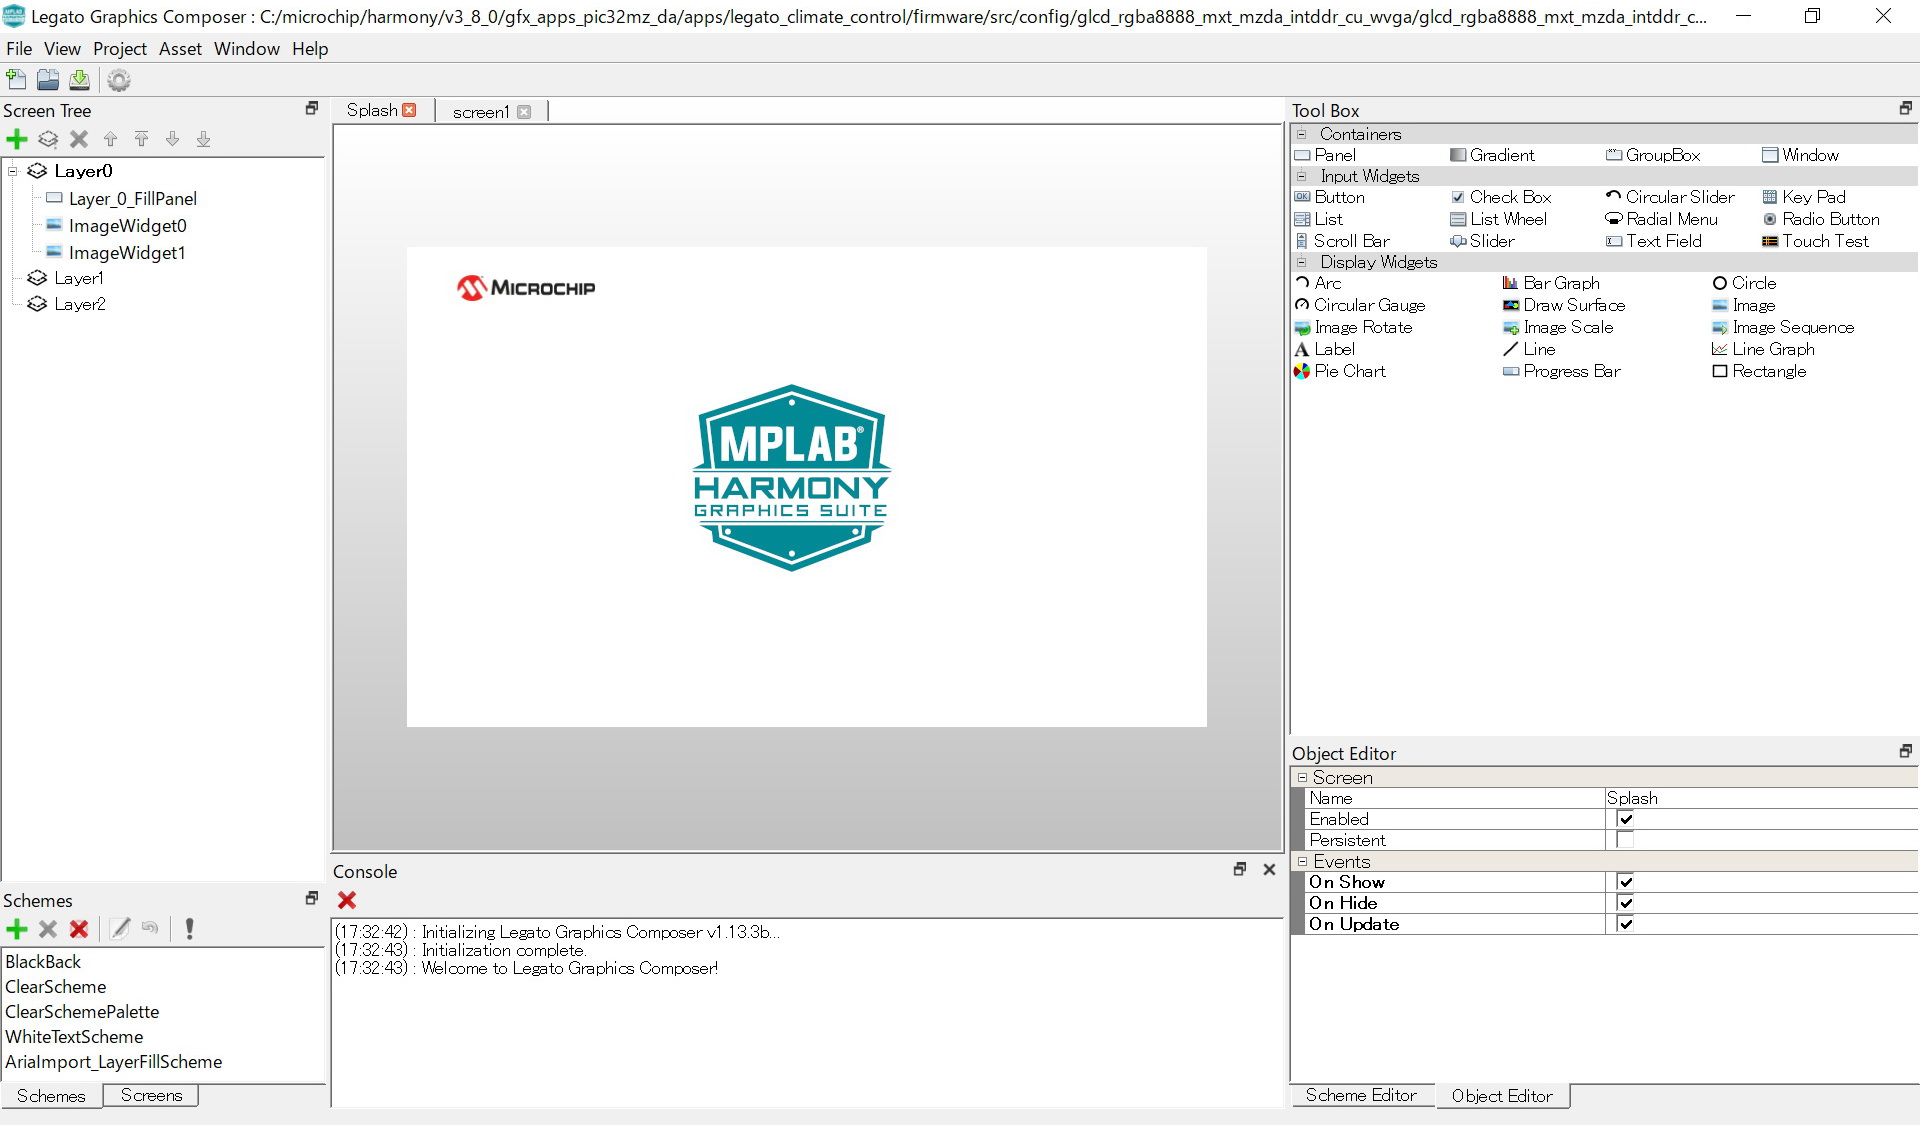The image size is (1920, 1125).
Task: Pick the Key Pad widget
Action: pyautogui.click(x=1804, y=197)
